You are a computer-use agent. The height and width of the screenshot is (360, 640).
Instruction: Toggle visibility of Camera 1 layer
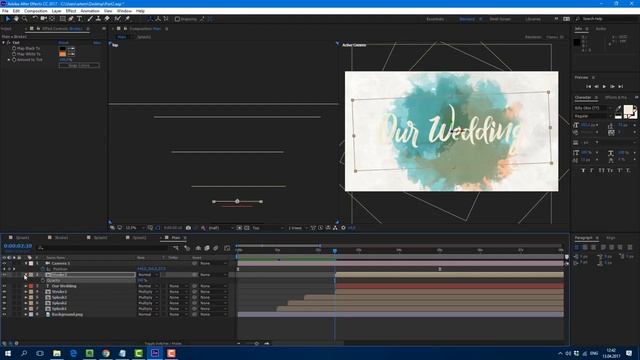[4, 264]
